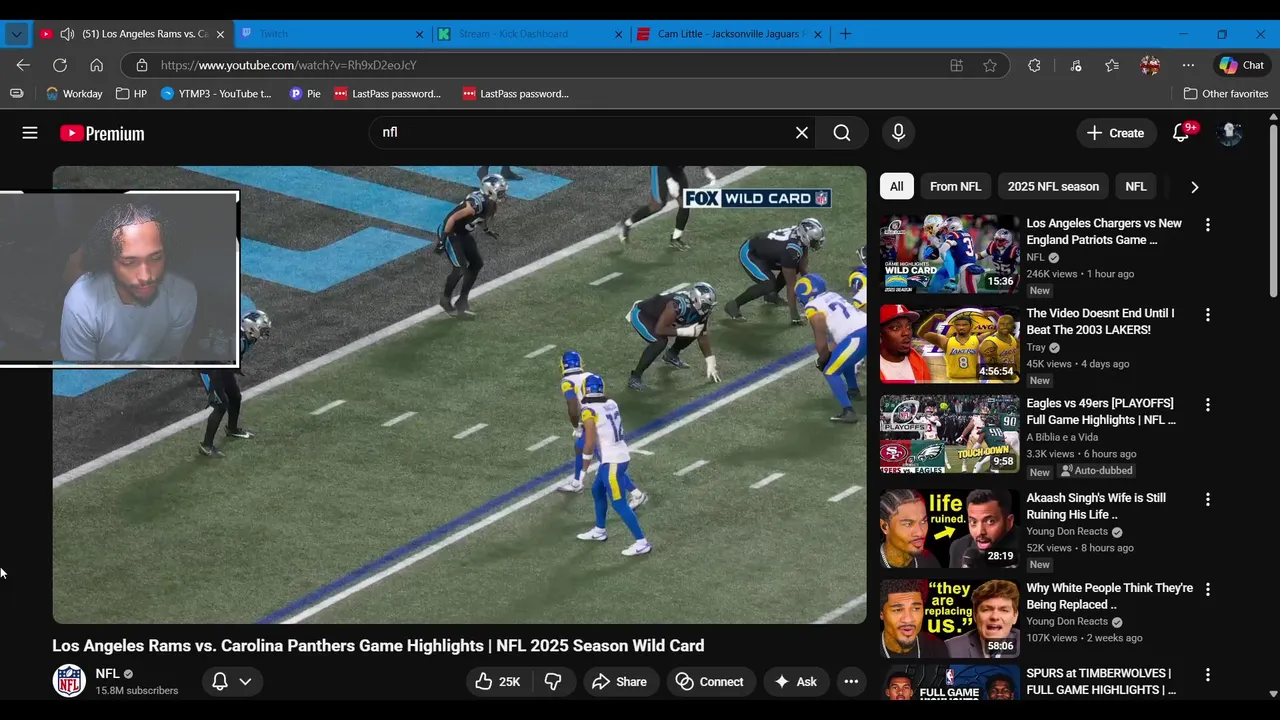Open options for Tray 2003 Lakers video
Screen dimensions: 1280x720
pyautogui.click(x=1207, y=315)
